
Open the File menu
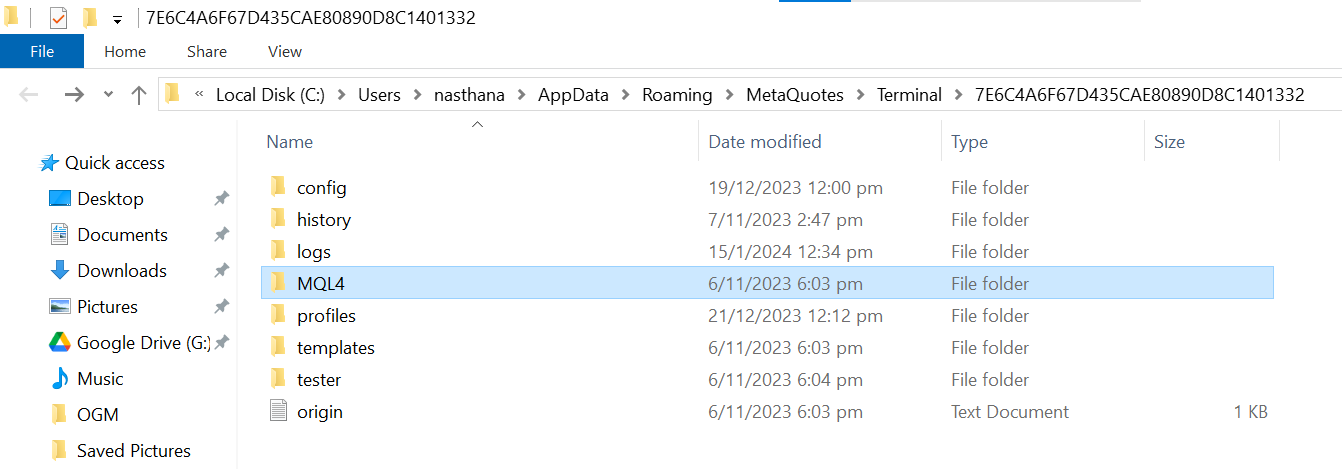click(x=42, y=51)
